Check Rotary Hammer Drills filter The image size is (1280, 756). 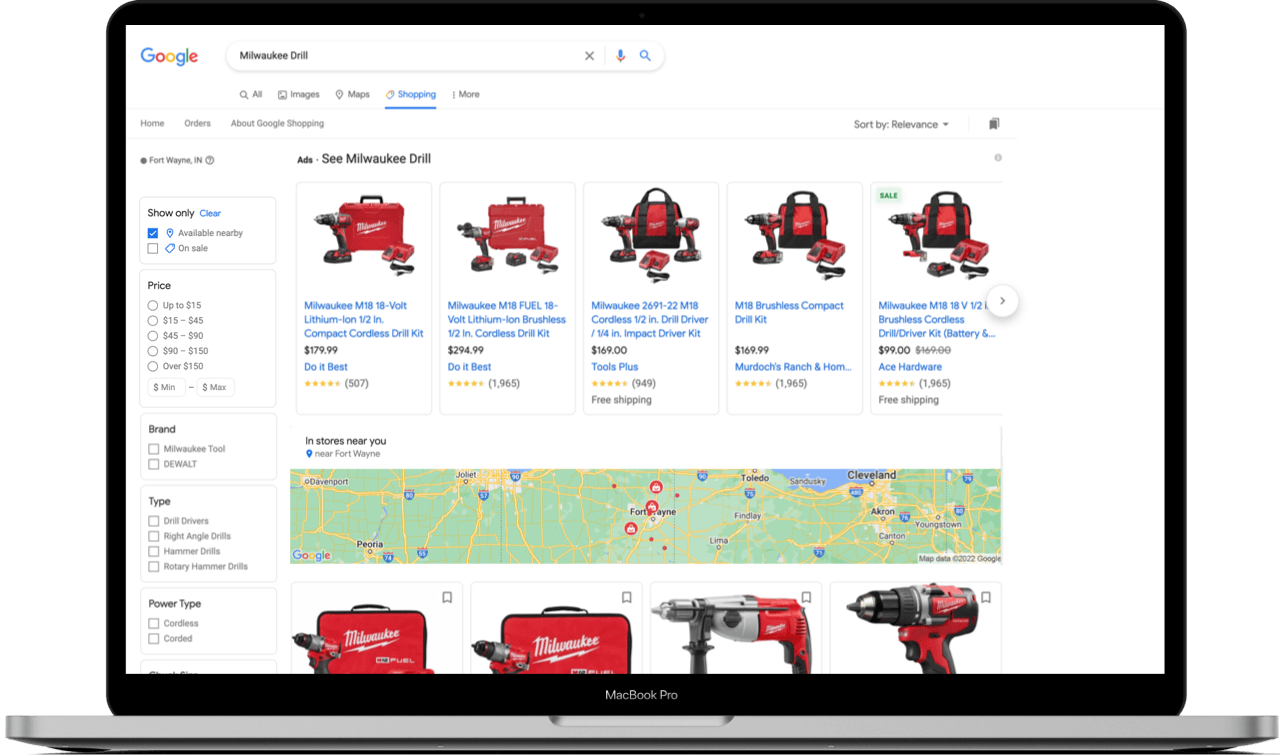tap(153, 566)
